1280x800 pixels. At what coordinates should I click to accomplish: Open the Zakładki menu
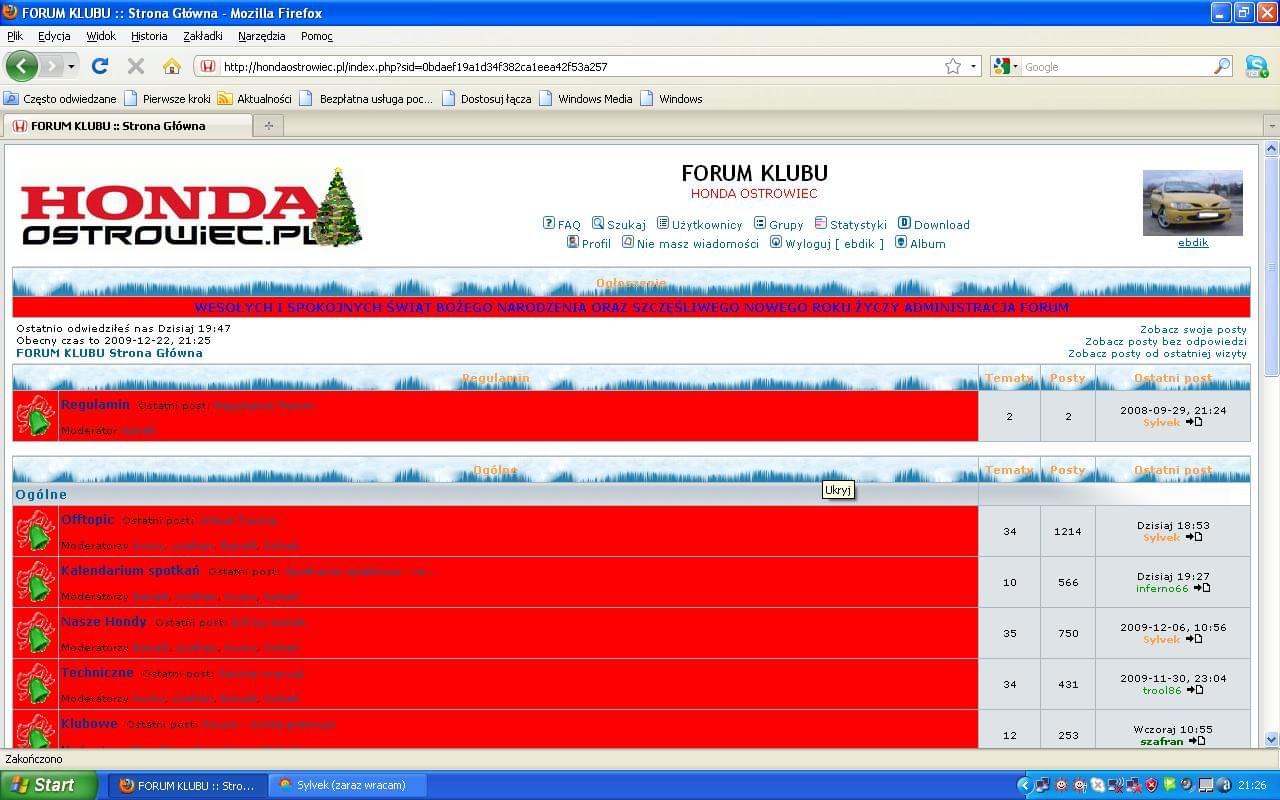[203, 36]
